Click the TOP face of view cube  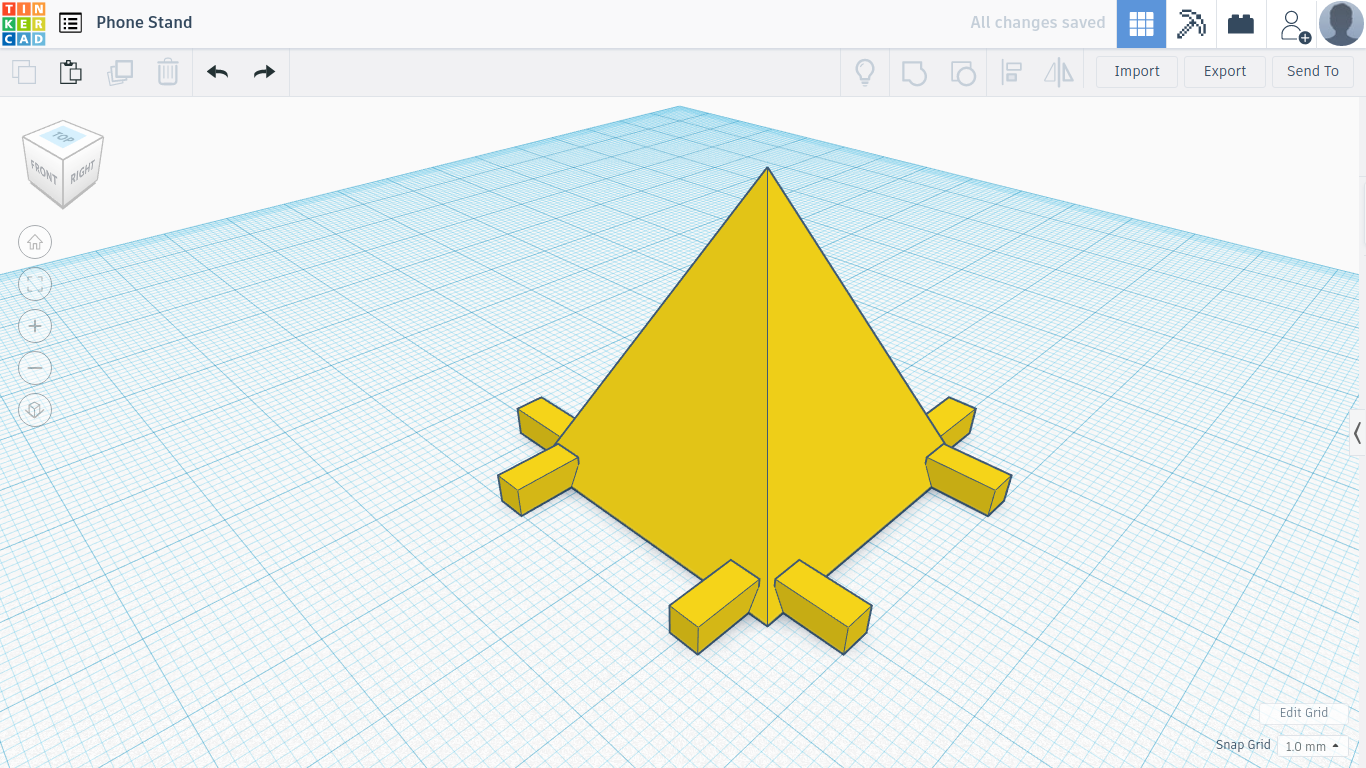coord(64,137)
